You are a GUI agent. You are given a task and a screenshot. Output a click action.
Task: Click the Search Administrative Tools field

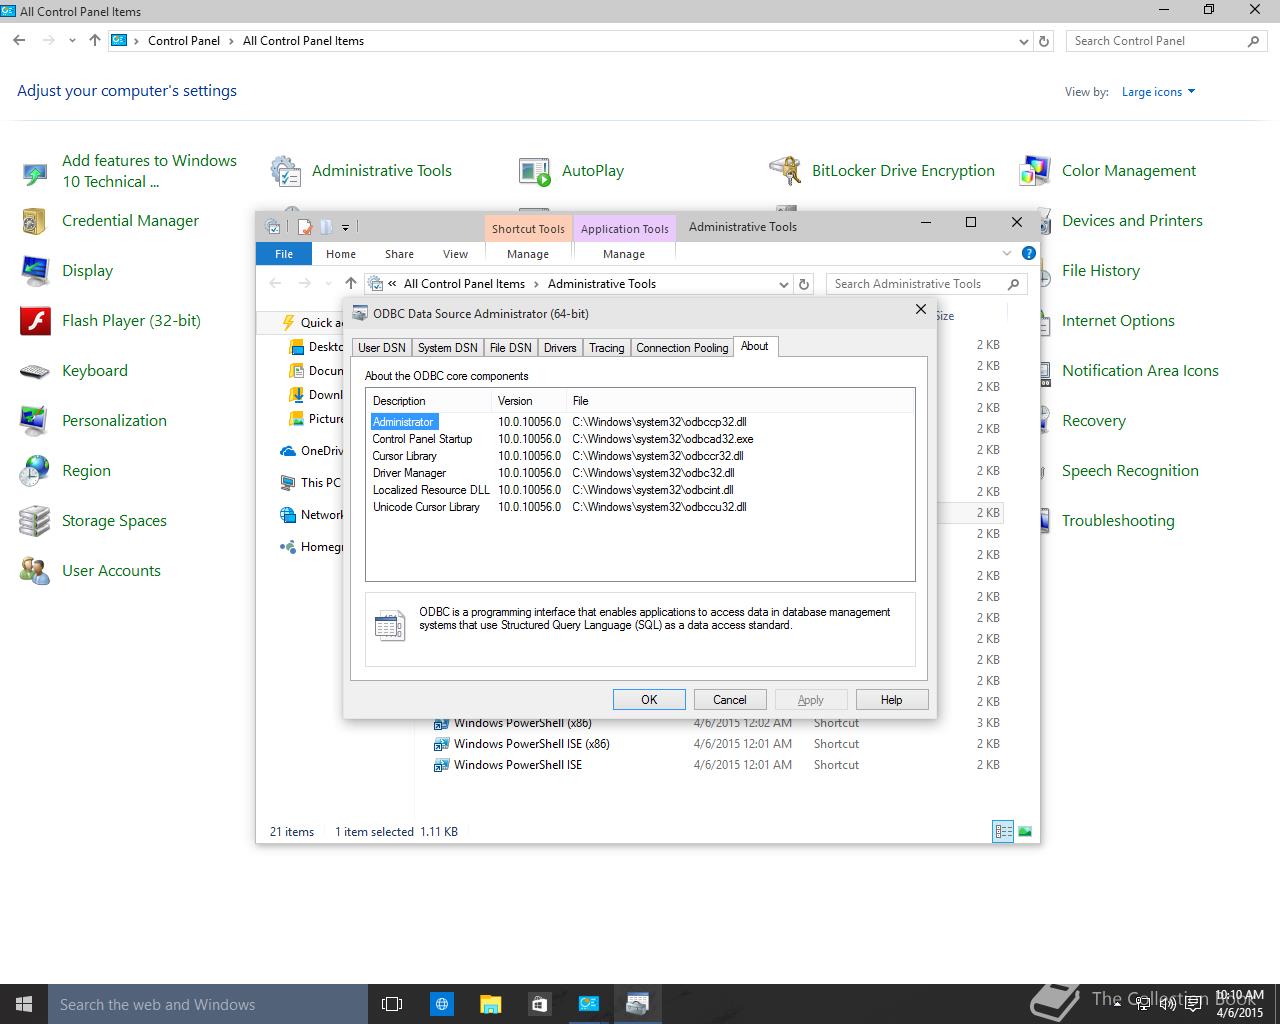927,284
